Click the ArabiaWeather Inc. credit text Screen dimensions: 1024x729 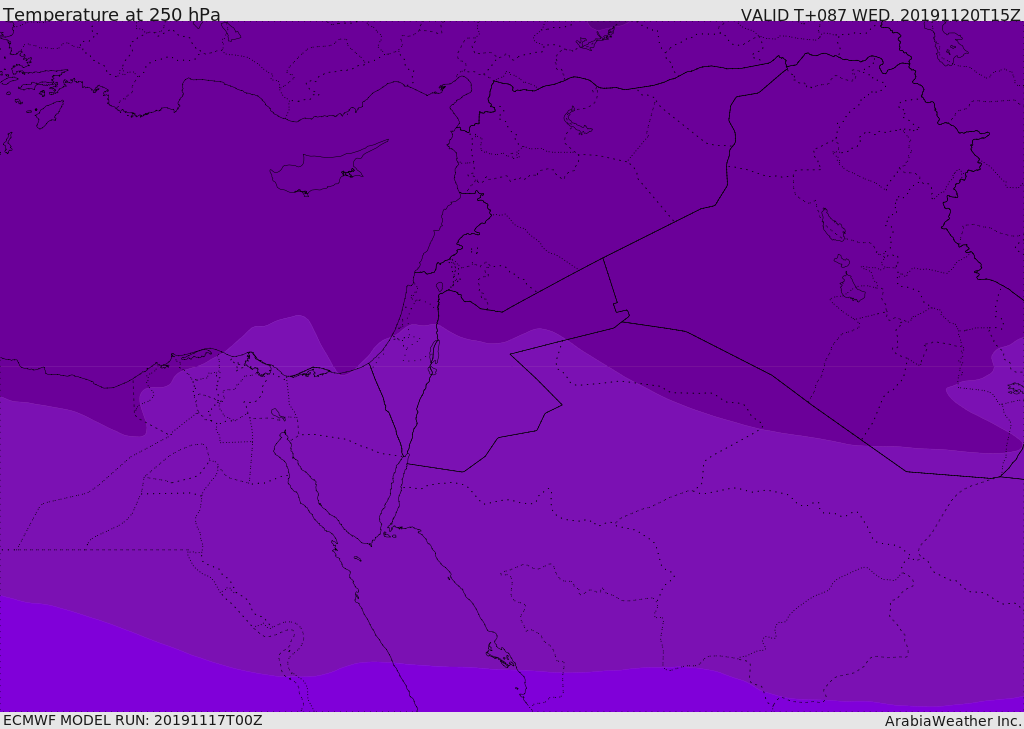coord(953,721)
